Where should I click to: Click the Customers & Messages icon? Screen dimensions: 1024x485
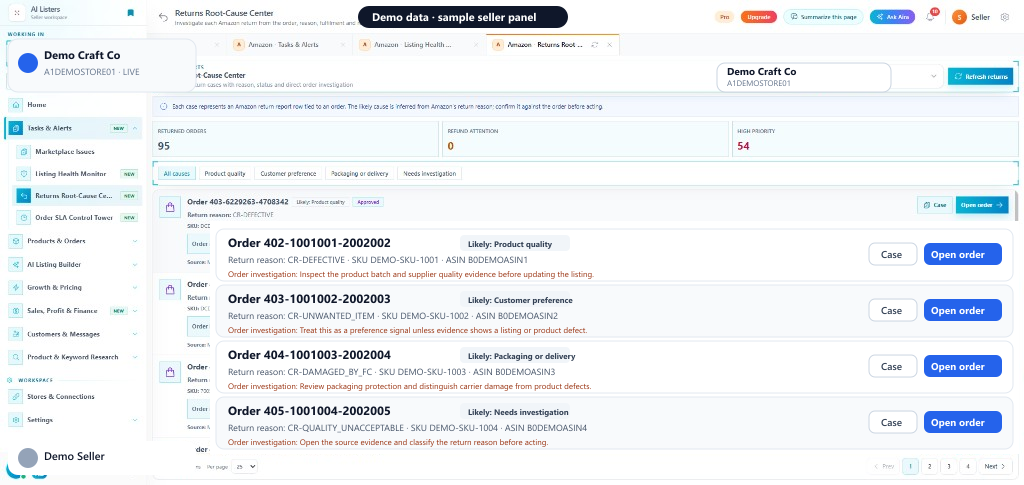tap(16, 334)
